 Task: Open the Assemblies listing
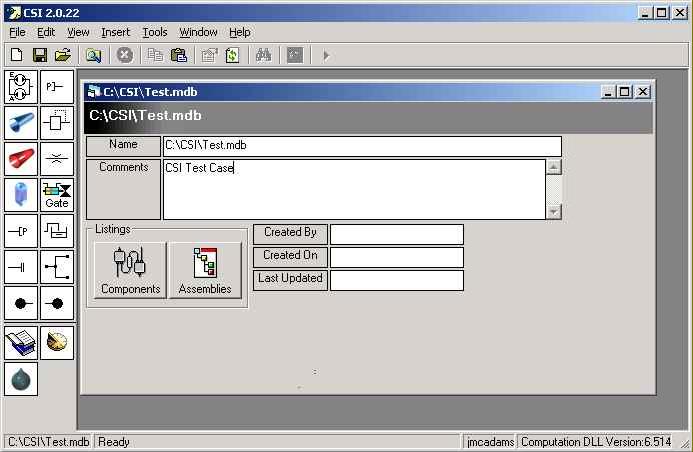(205, 270)
